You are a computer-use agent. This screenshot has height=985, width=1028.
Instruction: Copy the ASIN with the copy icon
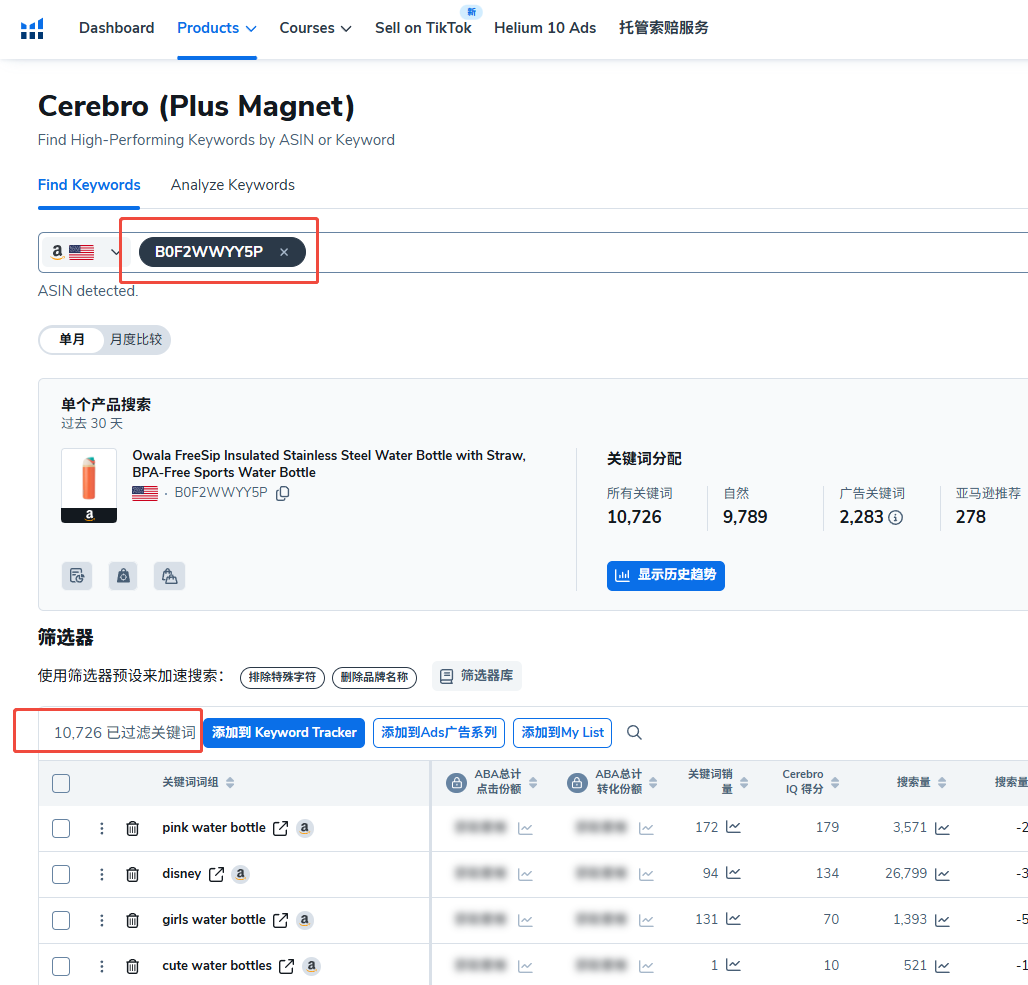283,493
